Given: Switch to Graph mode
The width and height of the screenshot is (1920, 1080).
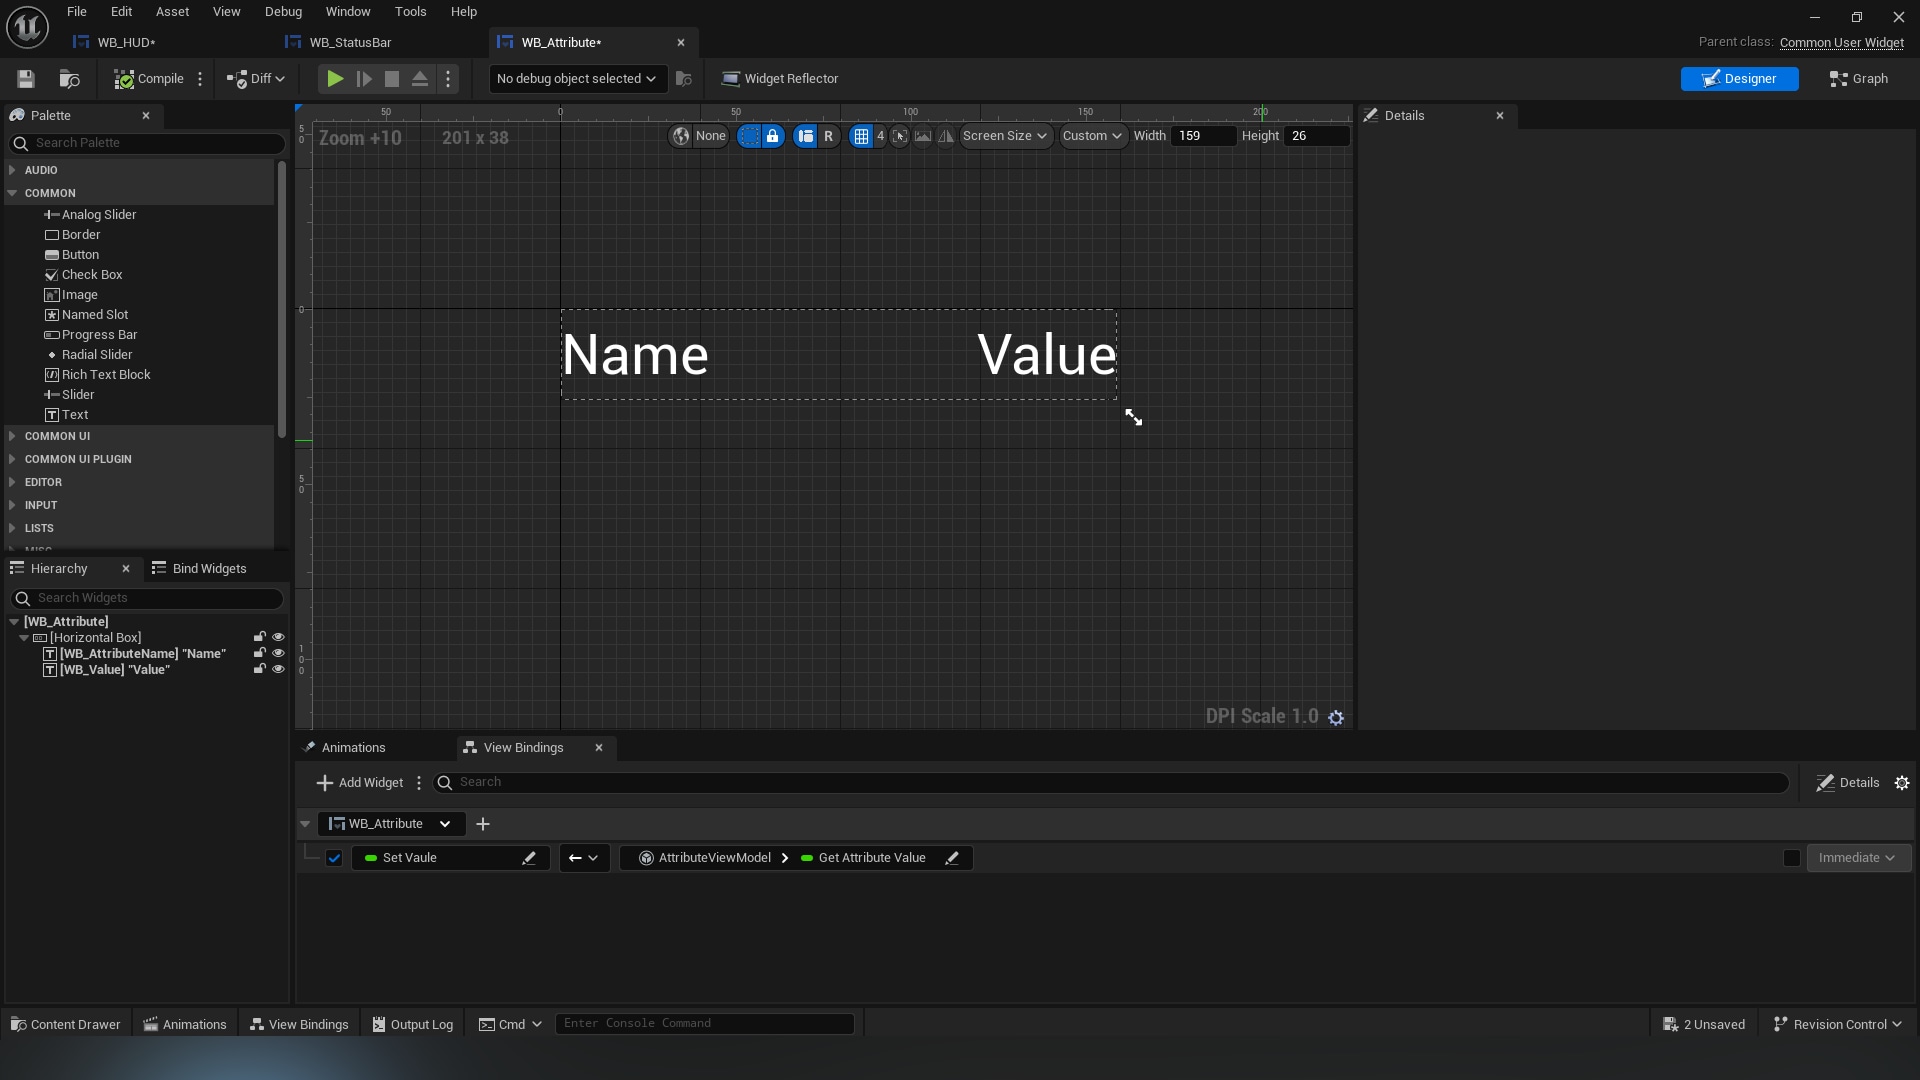Looking at the screenshot, I should coord(1858,79).
